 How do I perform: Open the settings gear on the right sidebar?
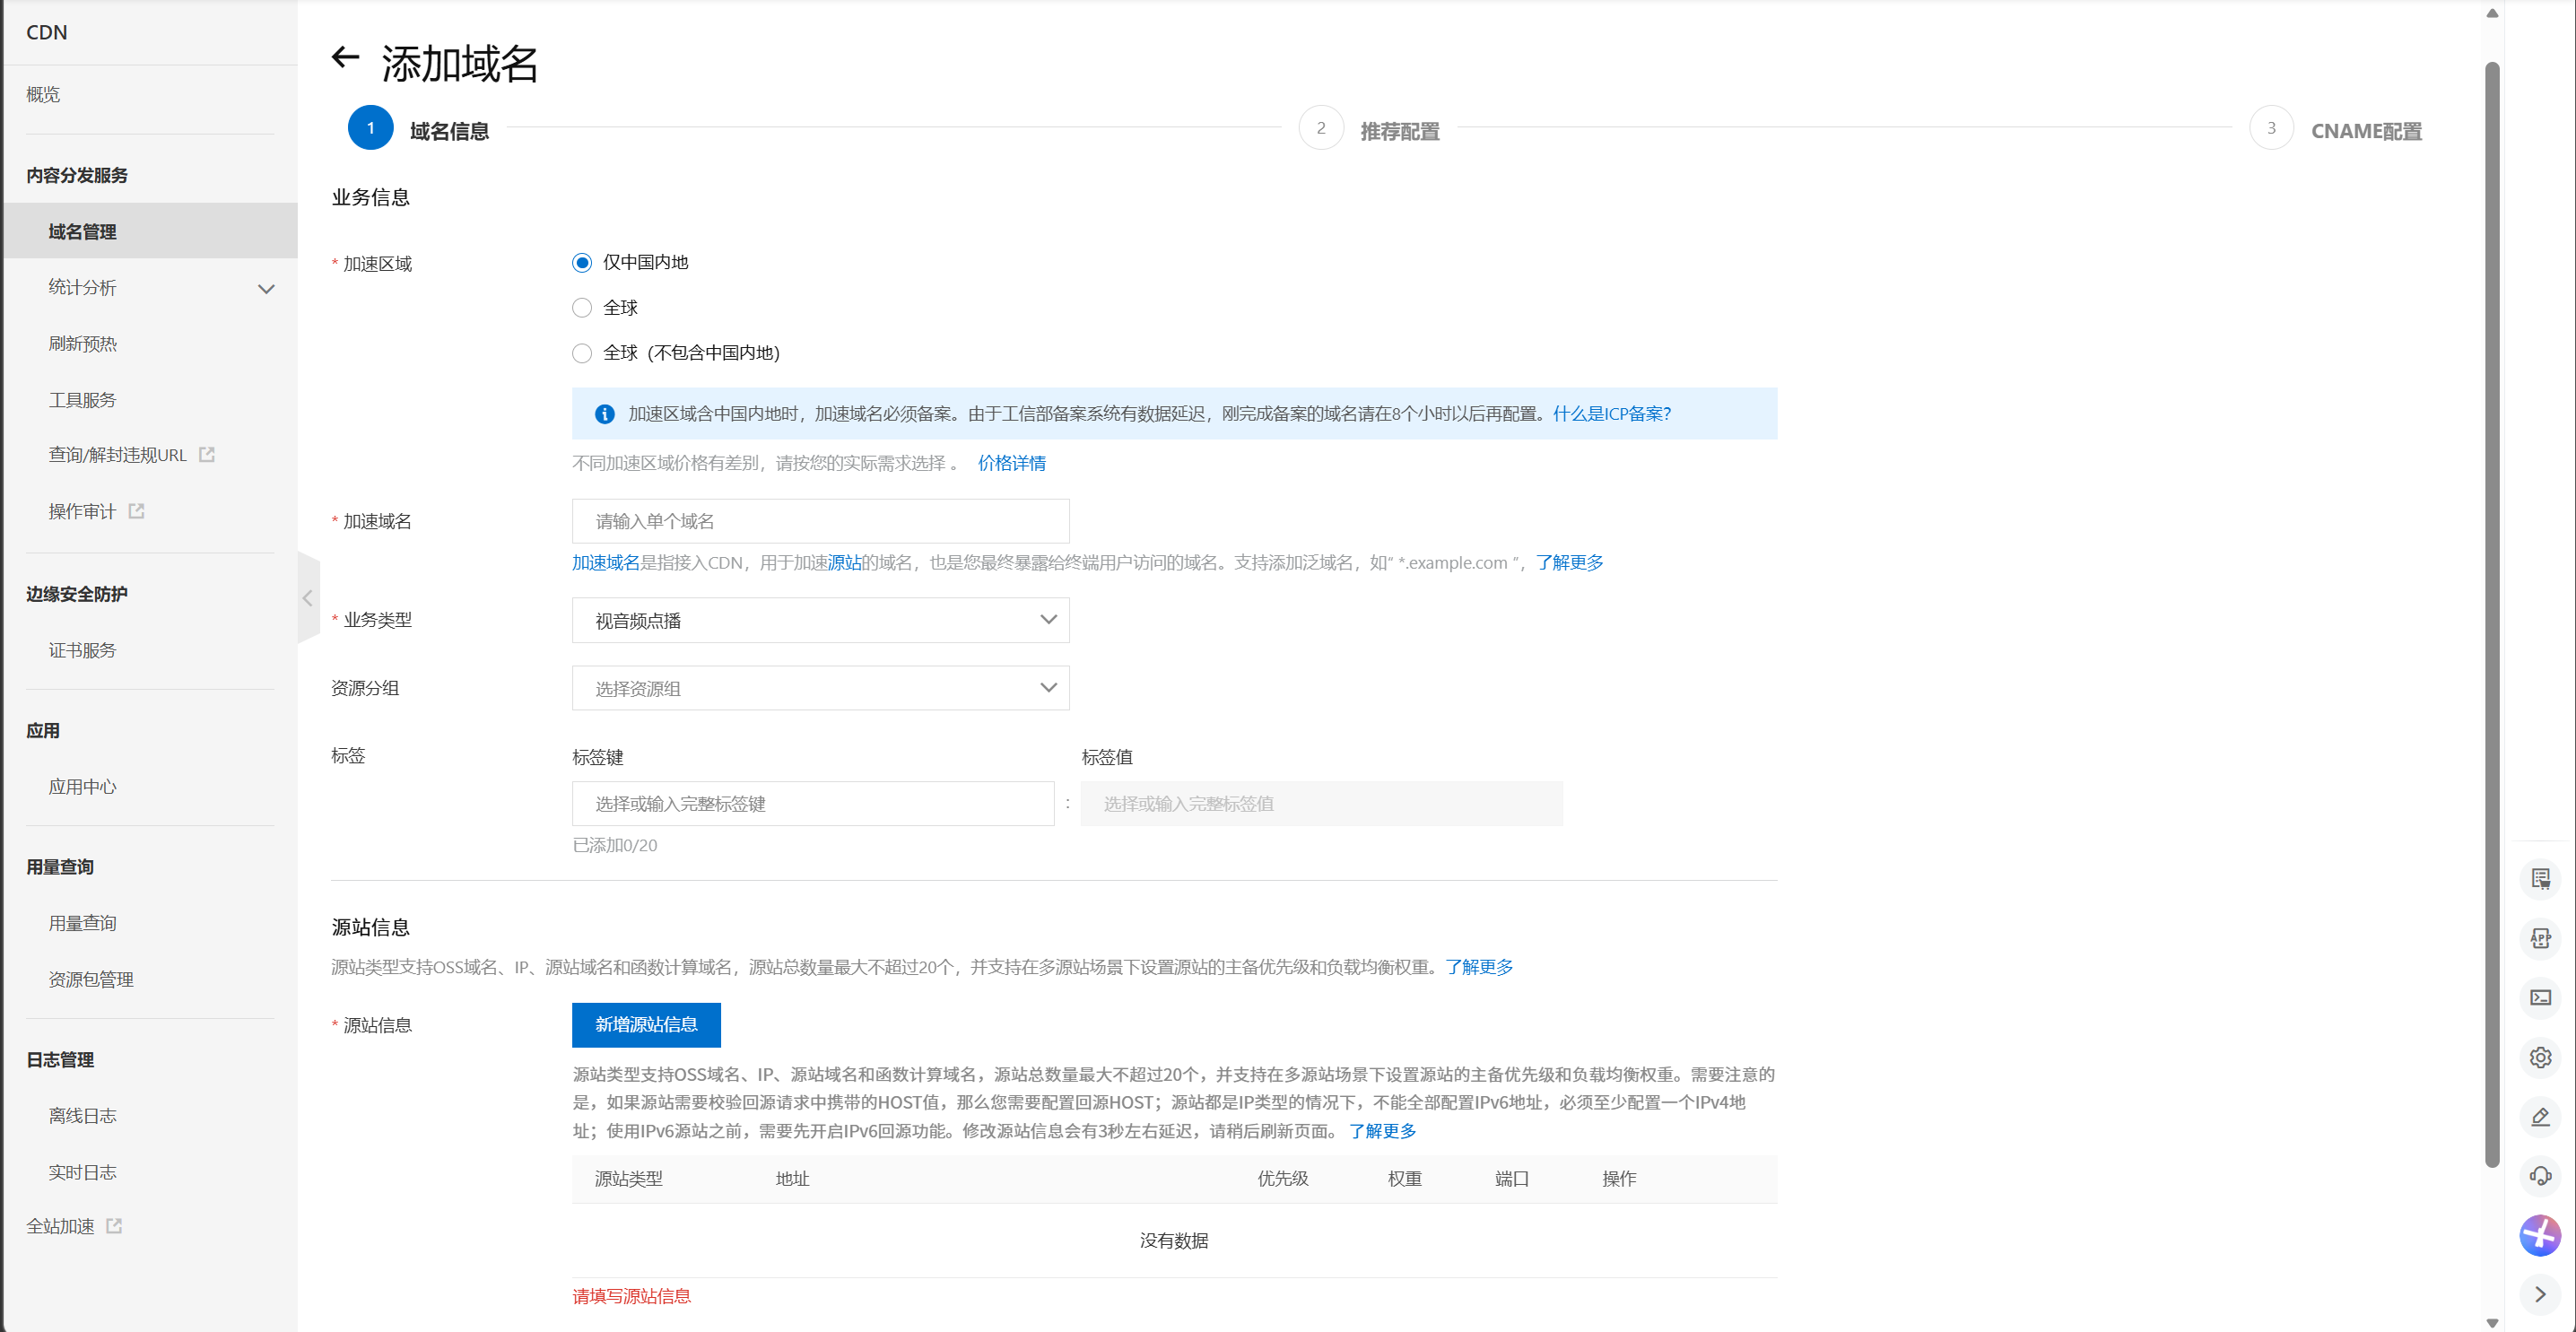coord(2541,1057)
